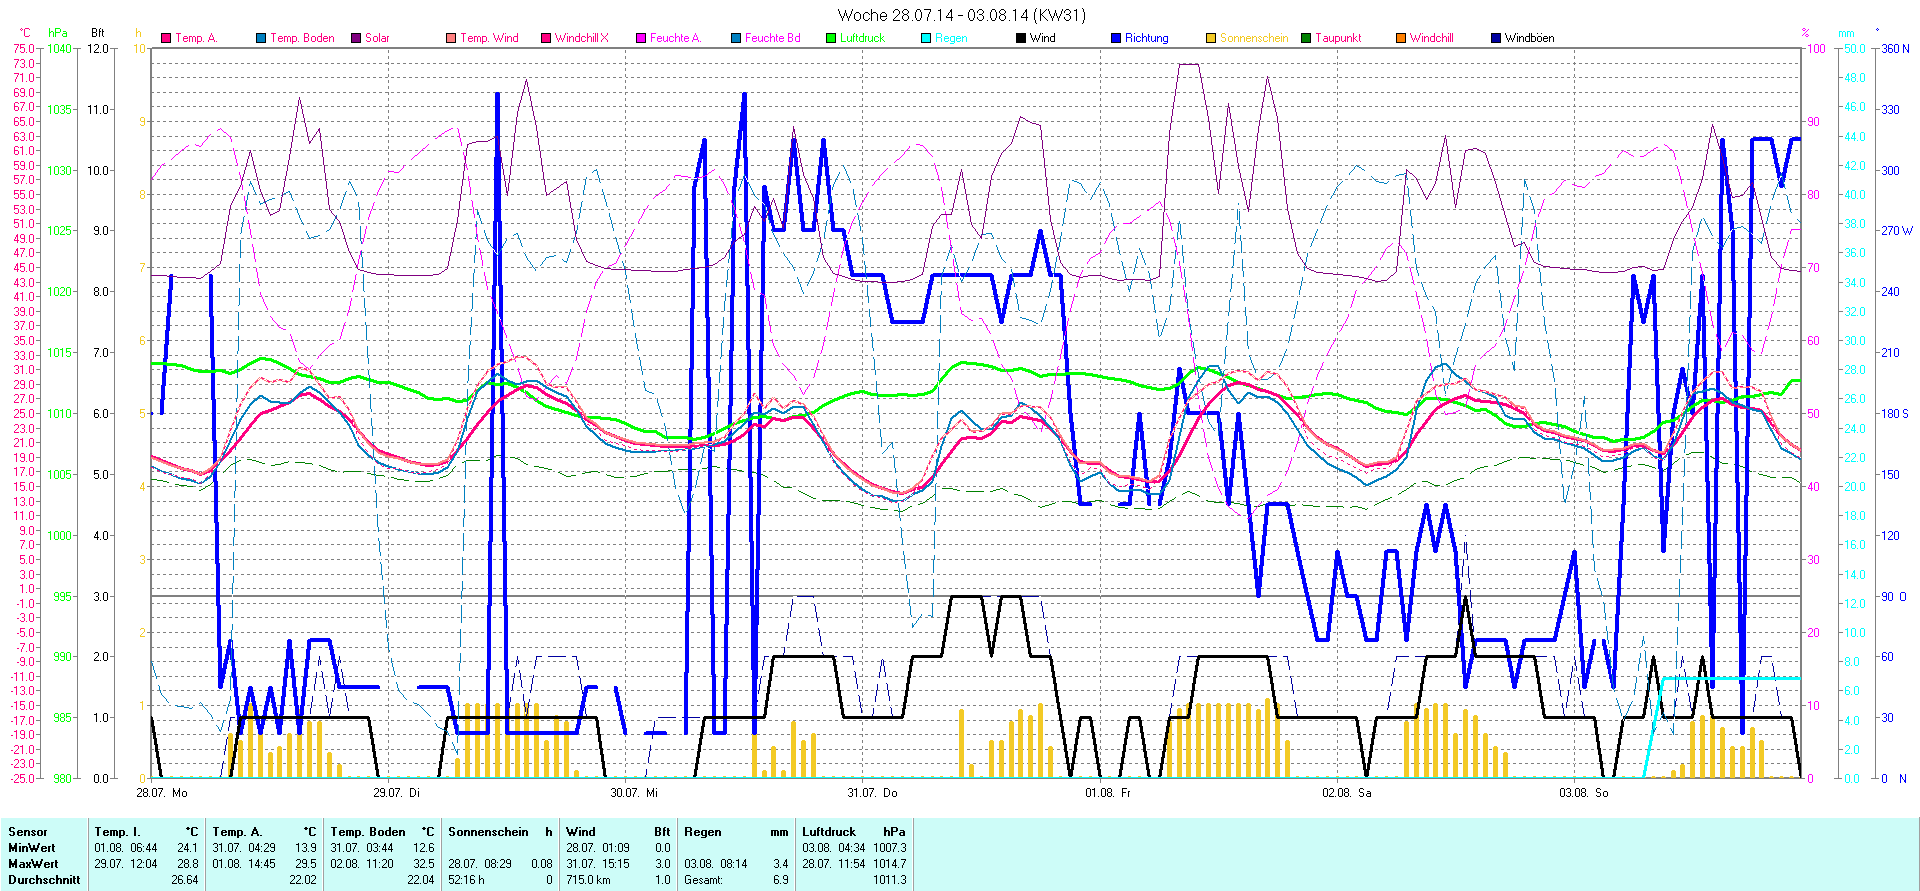The image size is (1920, 891).
Task: Click the Feuchte Bd legend label
Action: pos(772,38)
